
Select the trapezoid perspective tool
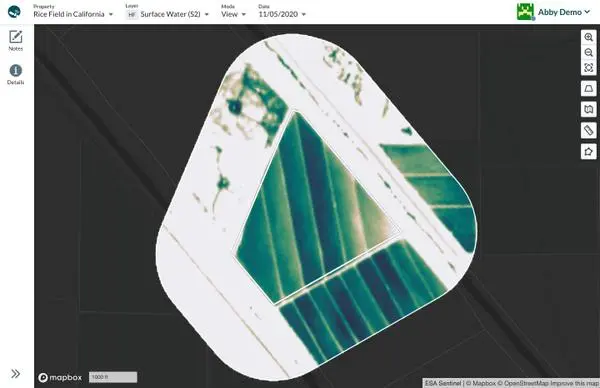pyautogui.click(x=589, y=89)
